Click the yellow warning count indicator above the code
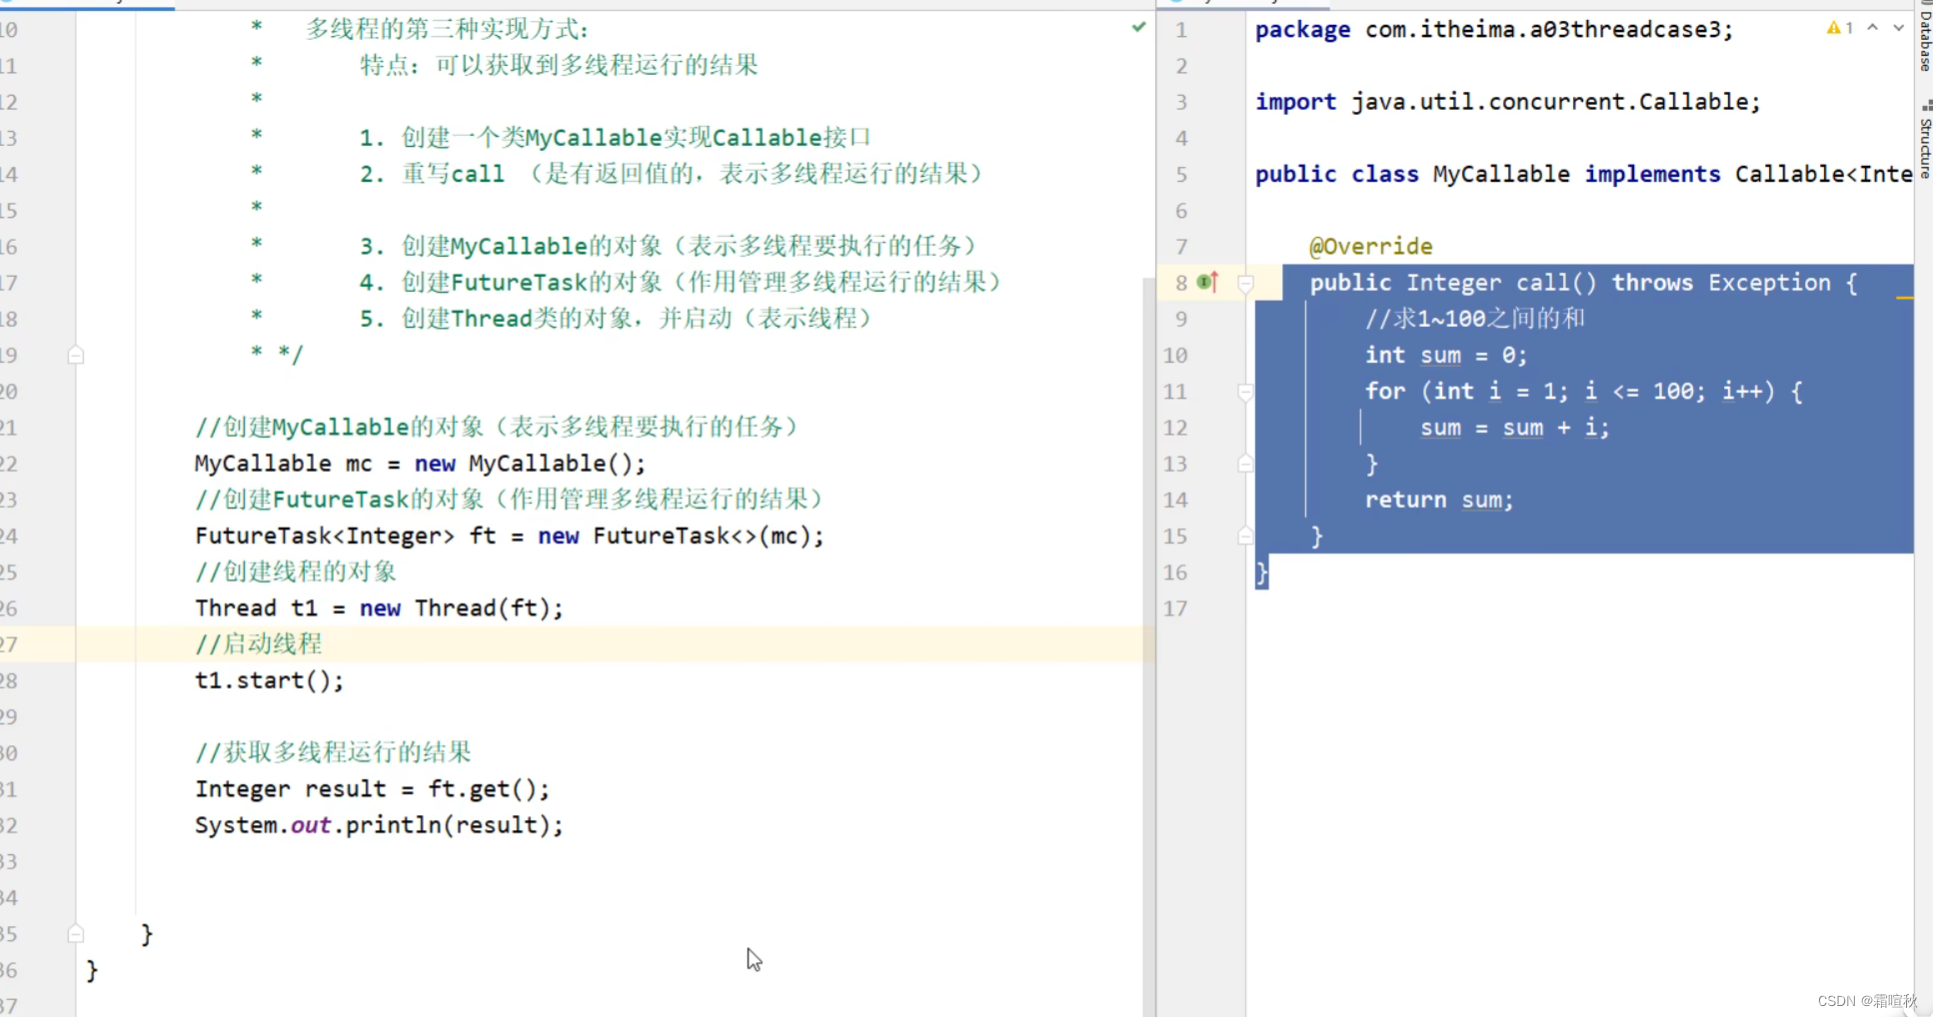Screen dimensions: 1933x1017 [x=1838, y=28]
